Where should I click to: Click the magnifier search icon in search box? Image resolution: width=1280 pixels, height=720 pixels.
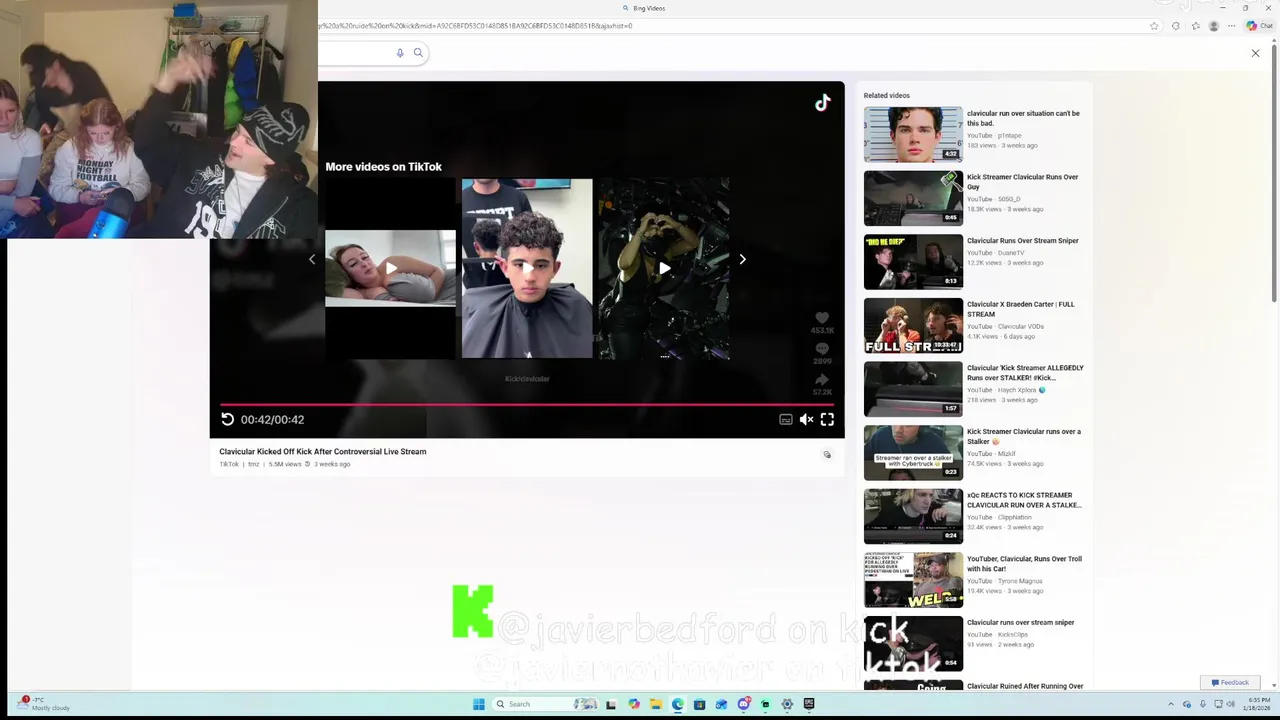tap(418, 53)
